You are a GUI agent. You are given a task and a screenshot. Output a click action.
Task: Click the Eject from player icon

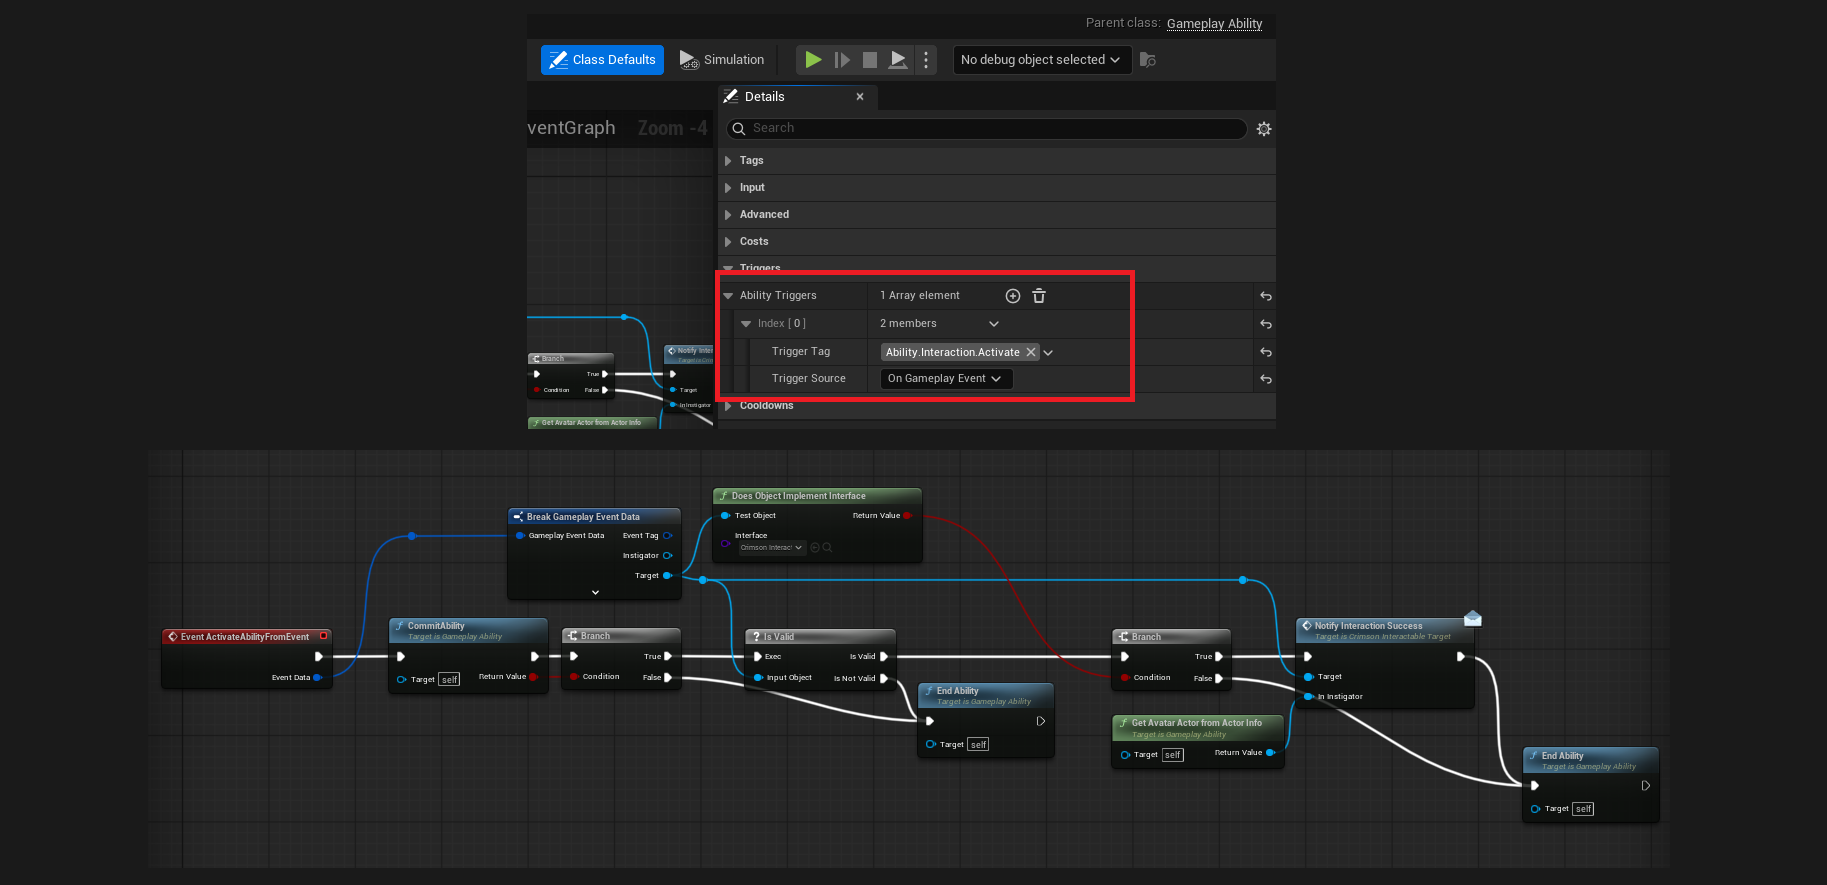coord(898,60)
